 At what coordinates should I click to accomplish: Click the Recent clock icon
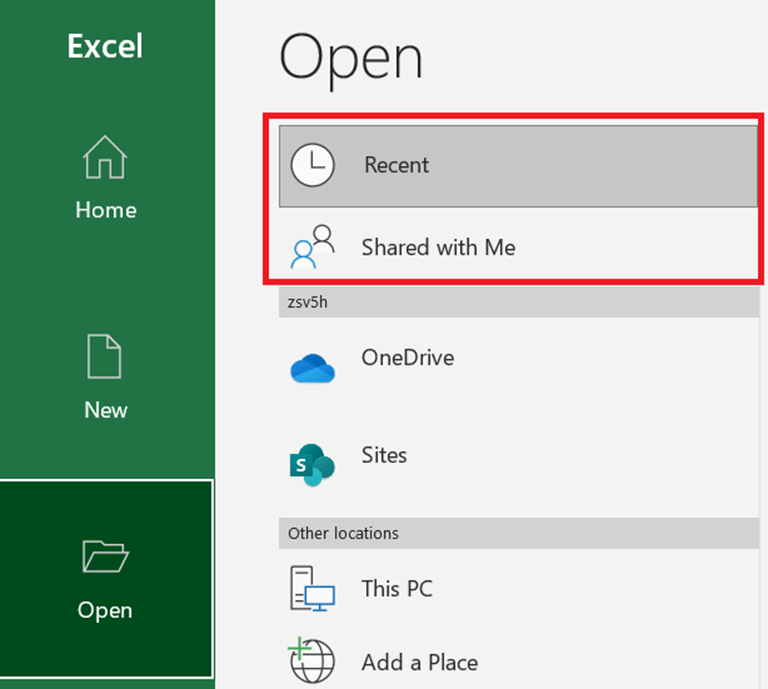312,165
